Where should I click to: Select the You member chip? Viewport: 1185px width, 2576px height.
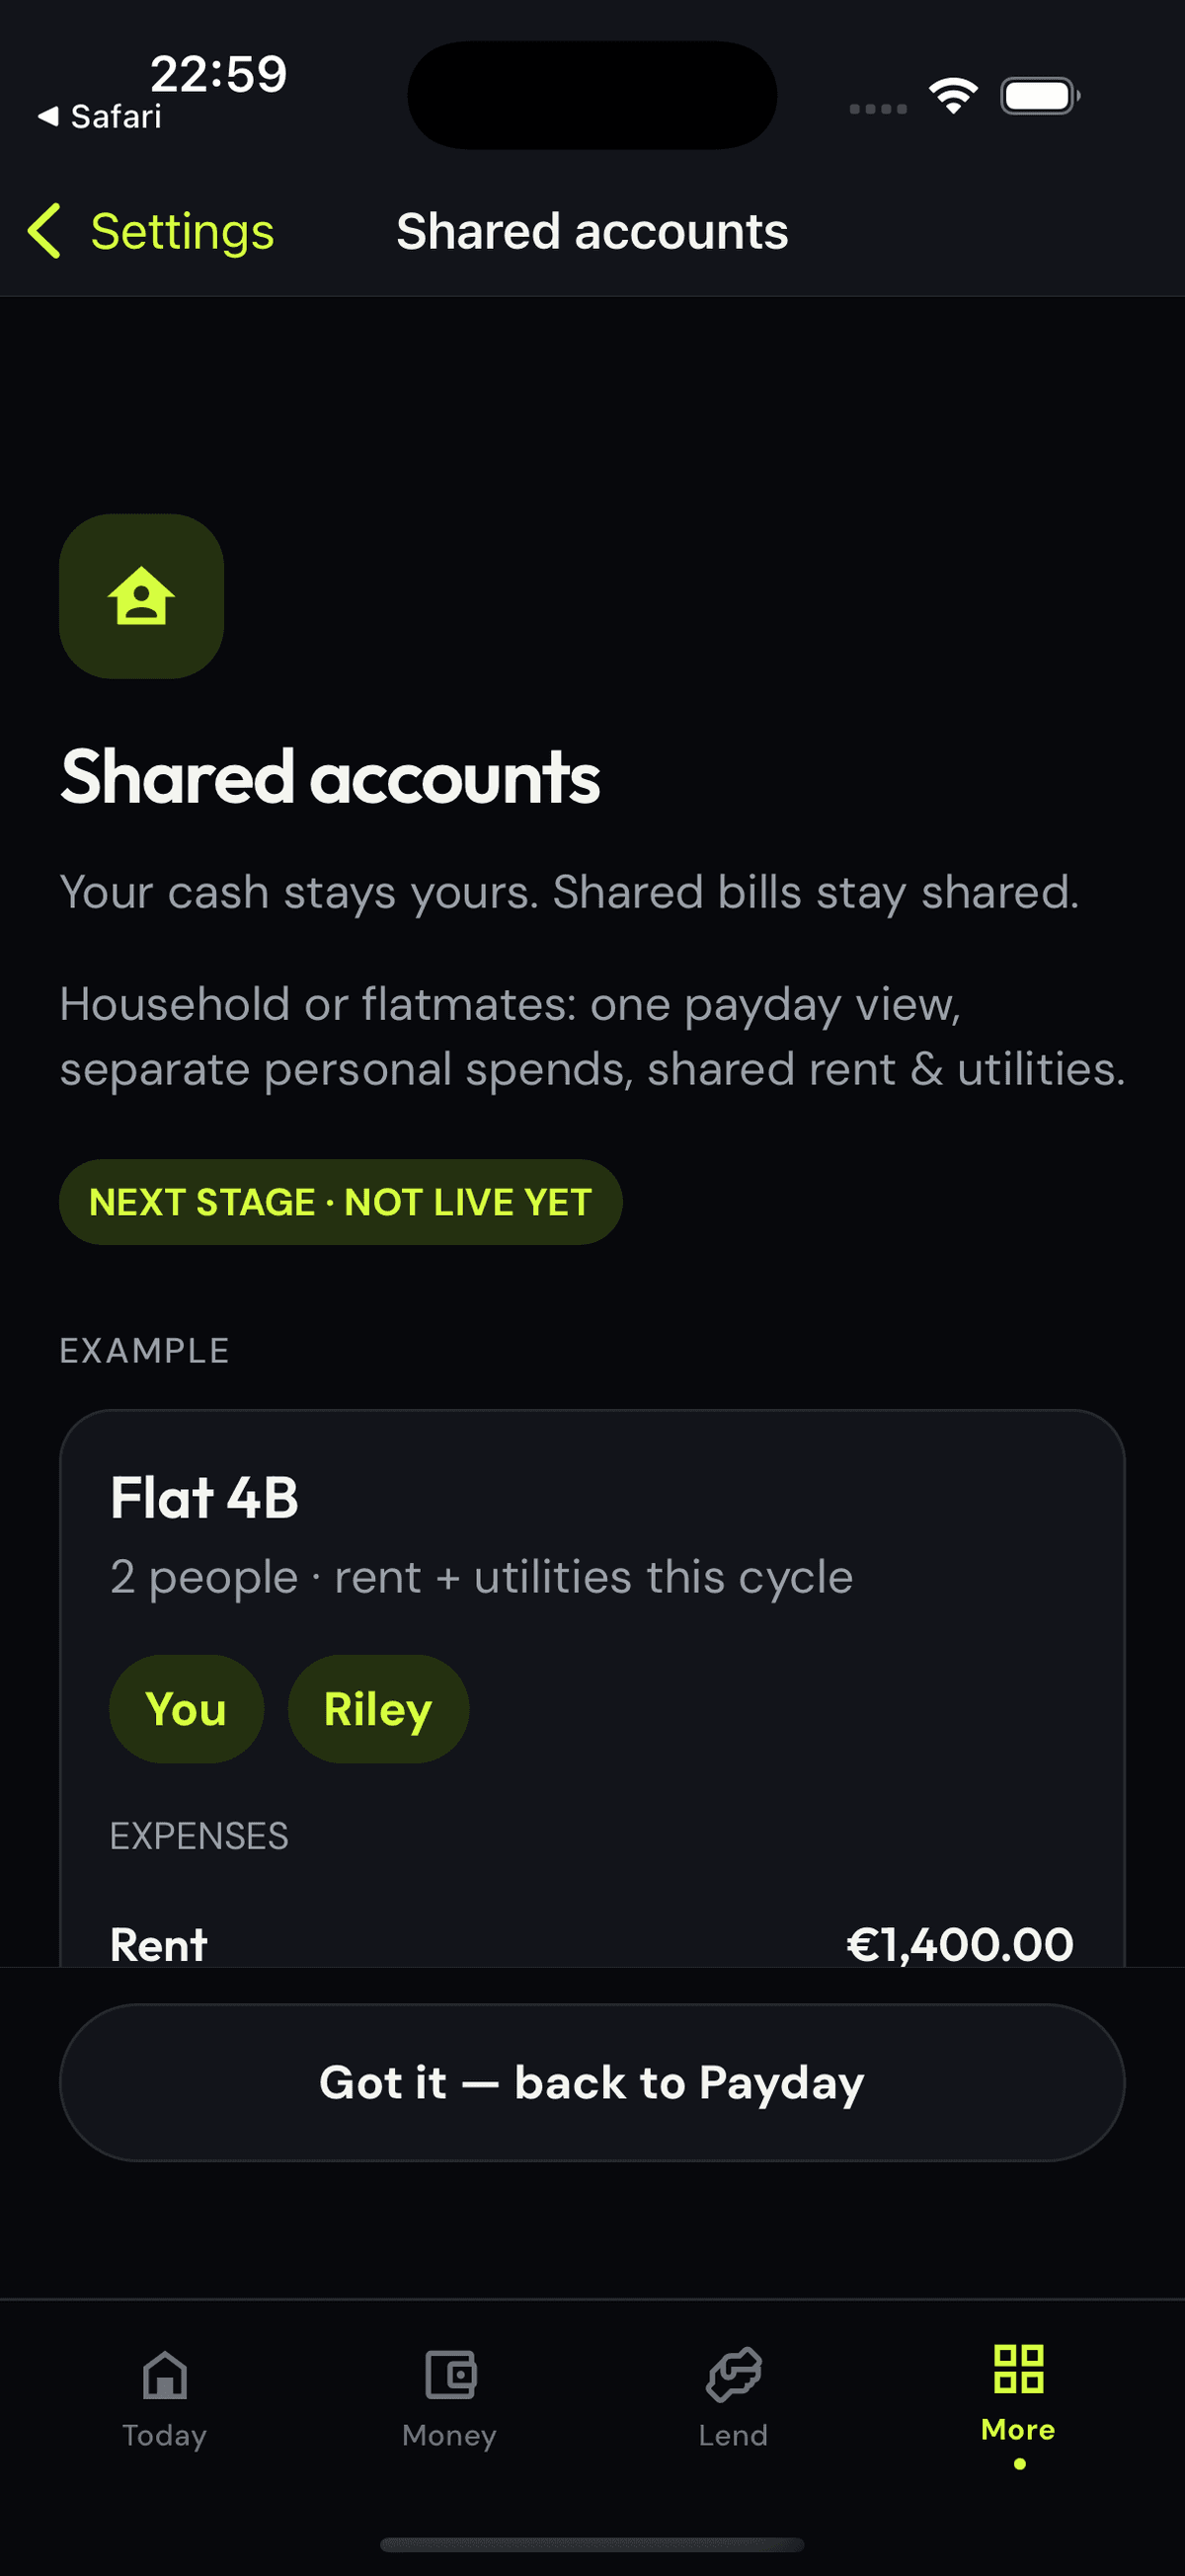186,1708
